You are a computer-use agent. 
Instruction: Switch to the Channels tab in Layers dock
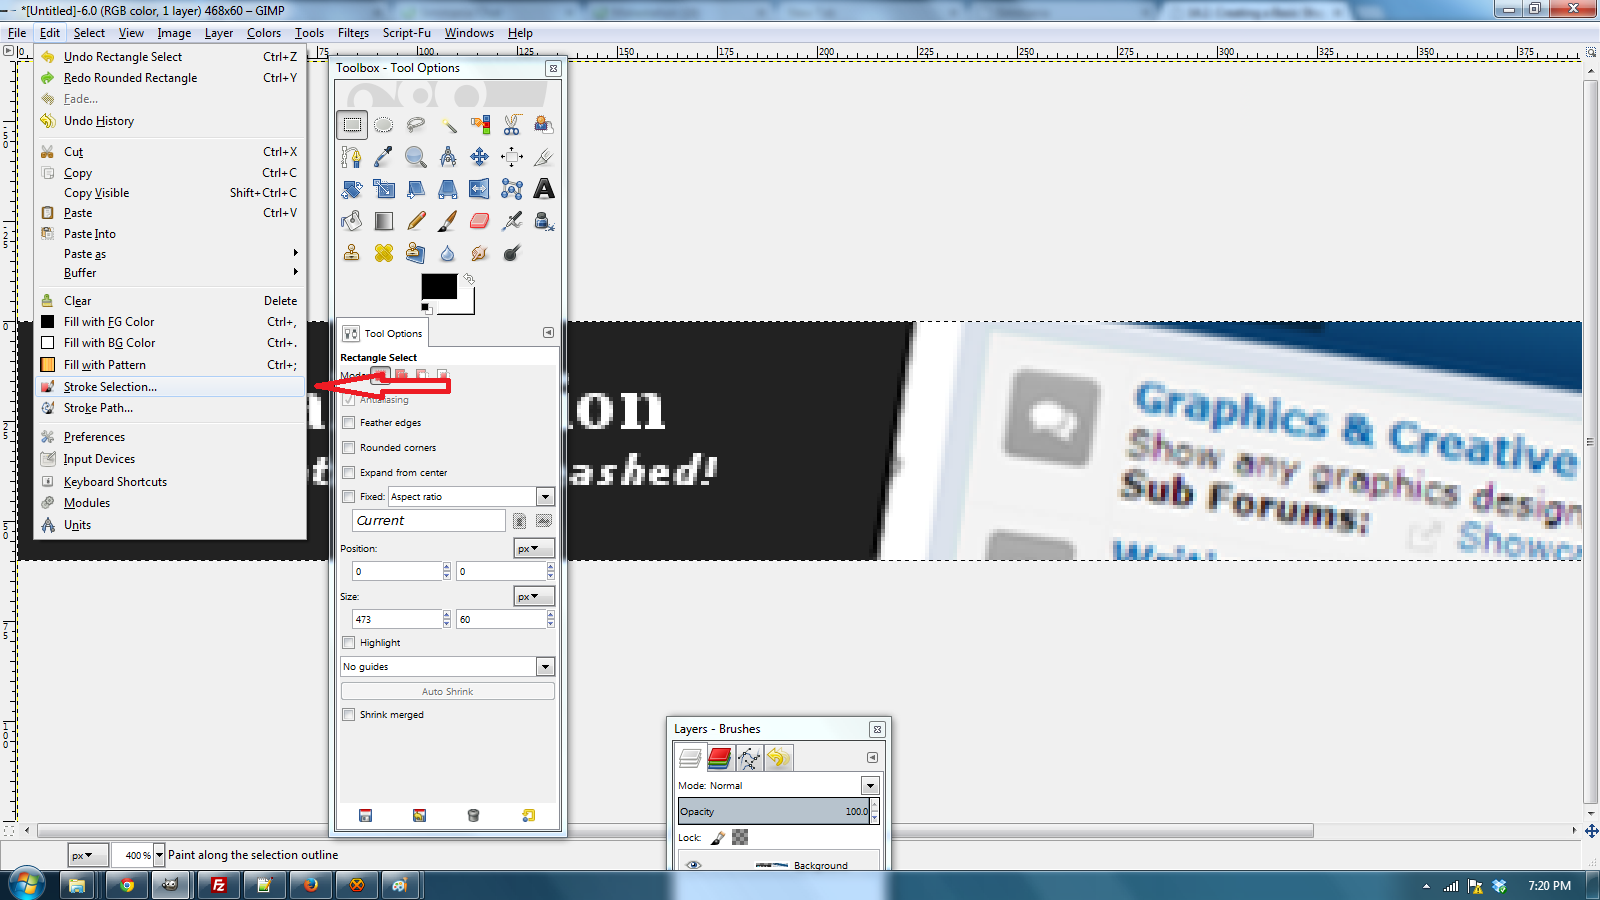tap(718, 758)
